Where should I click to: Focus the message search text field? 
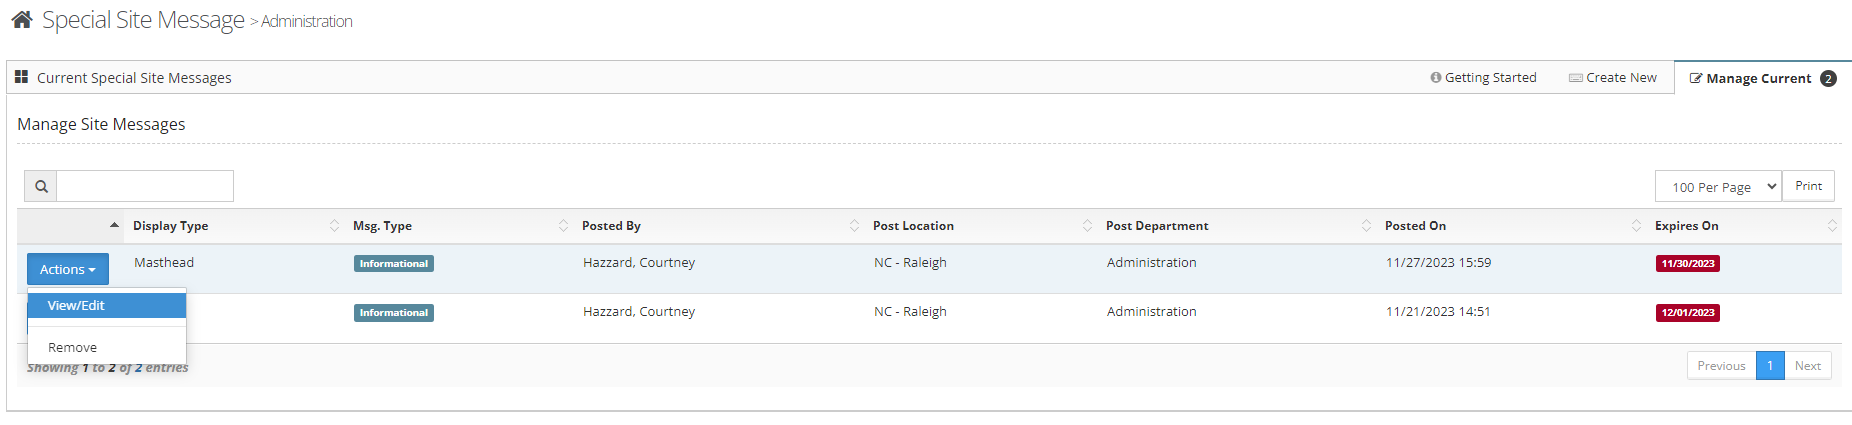[145, 186]
